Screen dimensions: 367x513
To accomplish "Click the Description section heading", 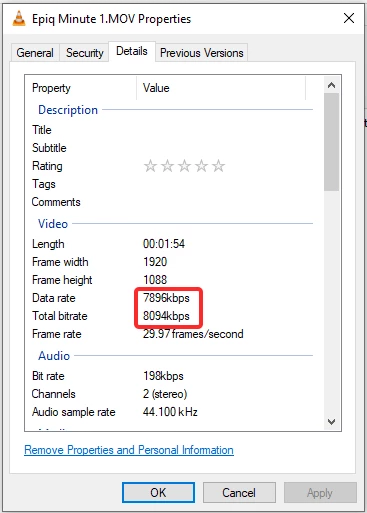I will coord(68,110).
